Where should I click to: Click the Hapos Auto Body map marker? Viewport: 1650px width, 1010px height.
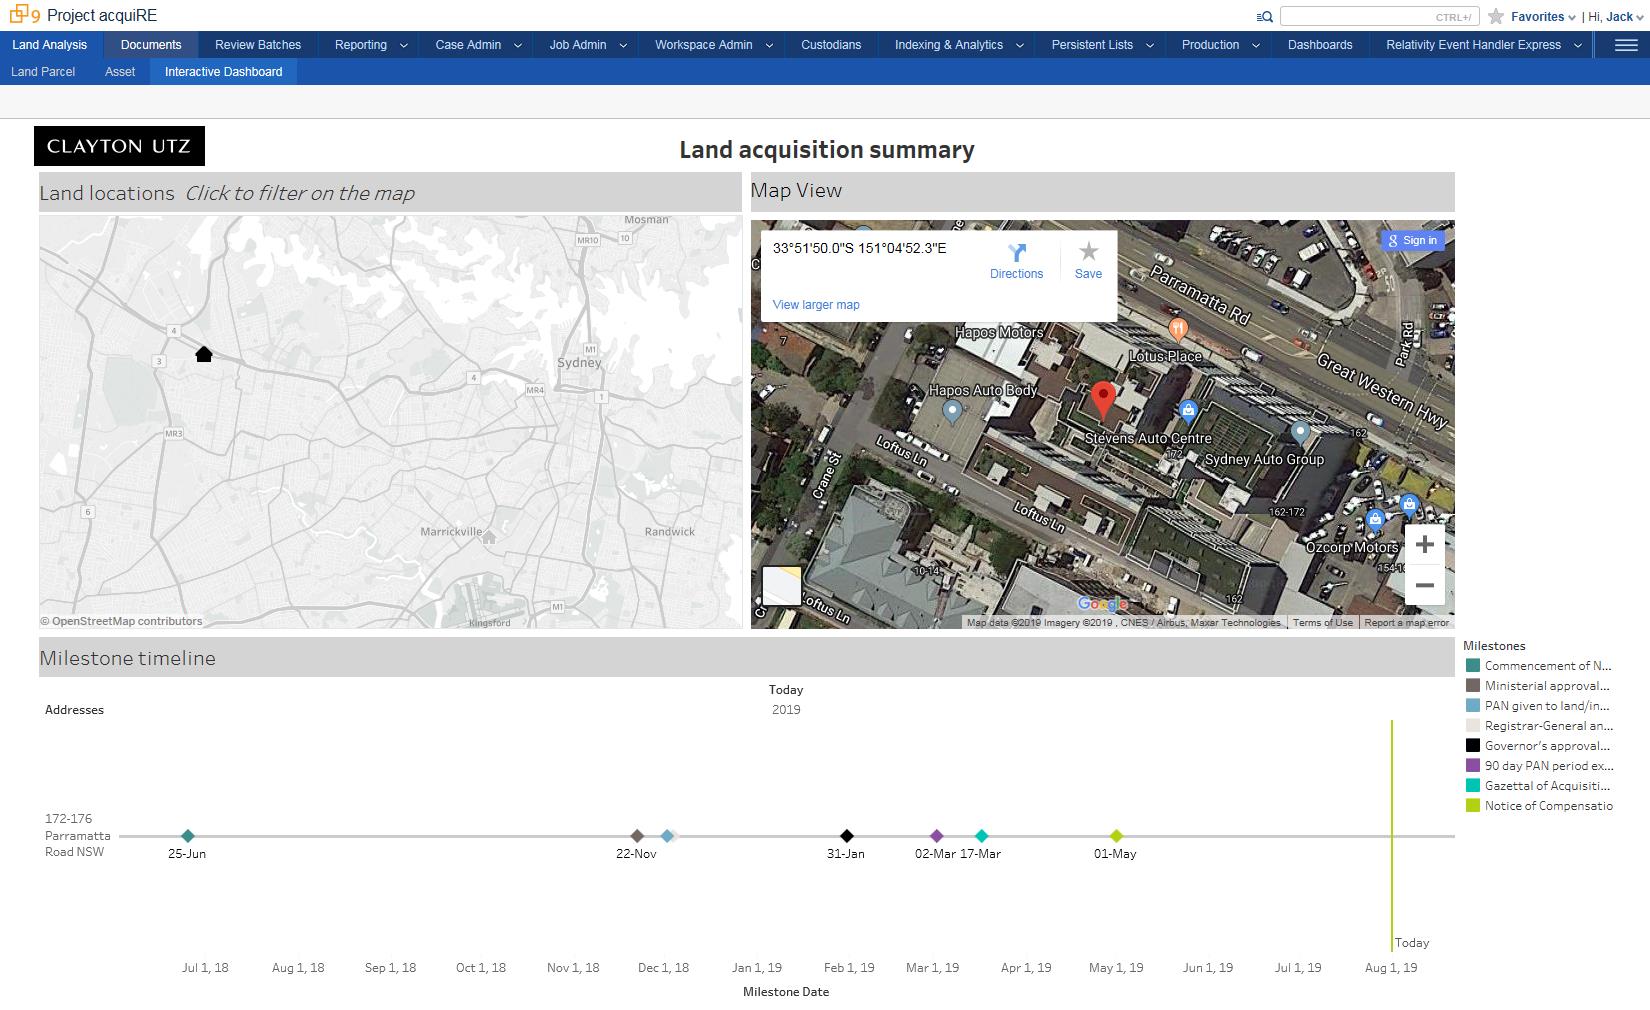pos(952,411)
